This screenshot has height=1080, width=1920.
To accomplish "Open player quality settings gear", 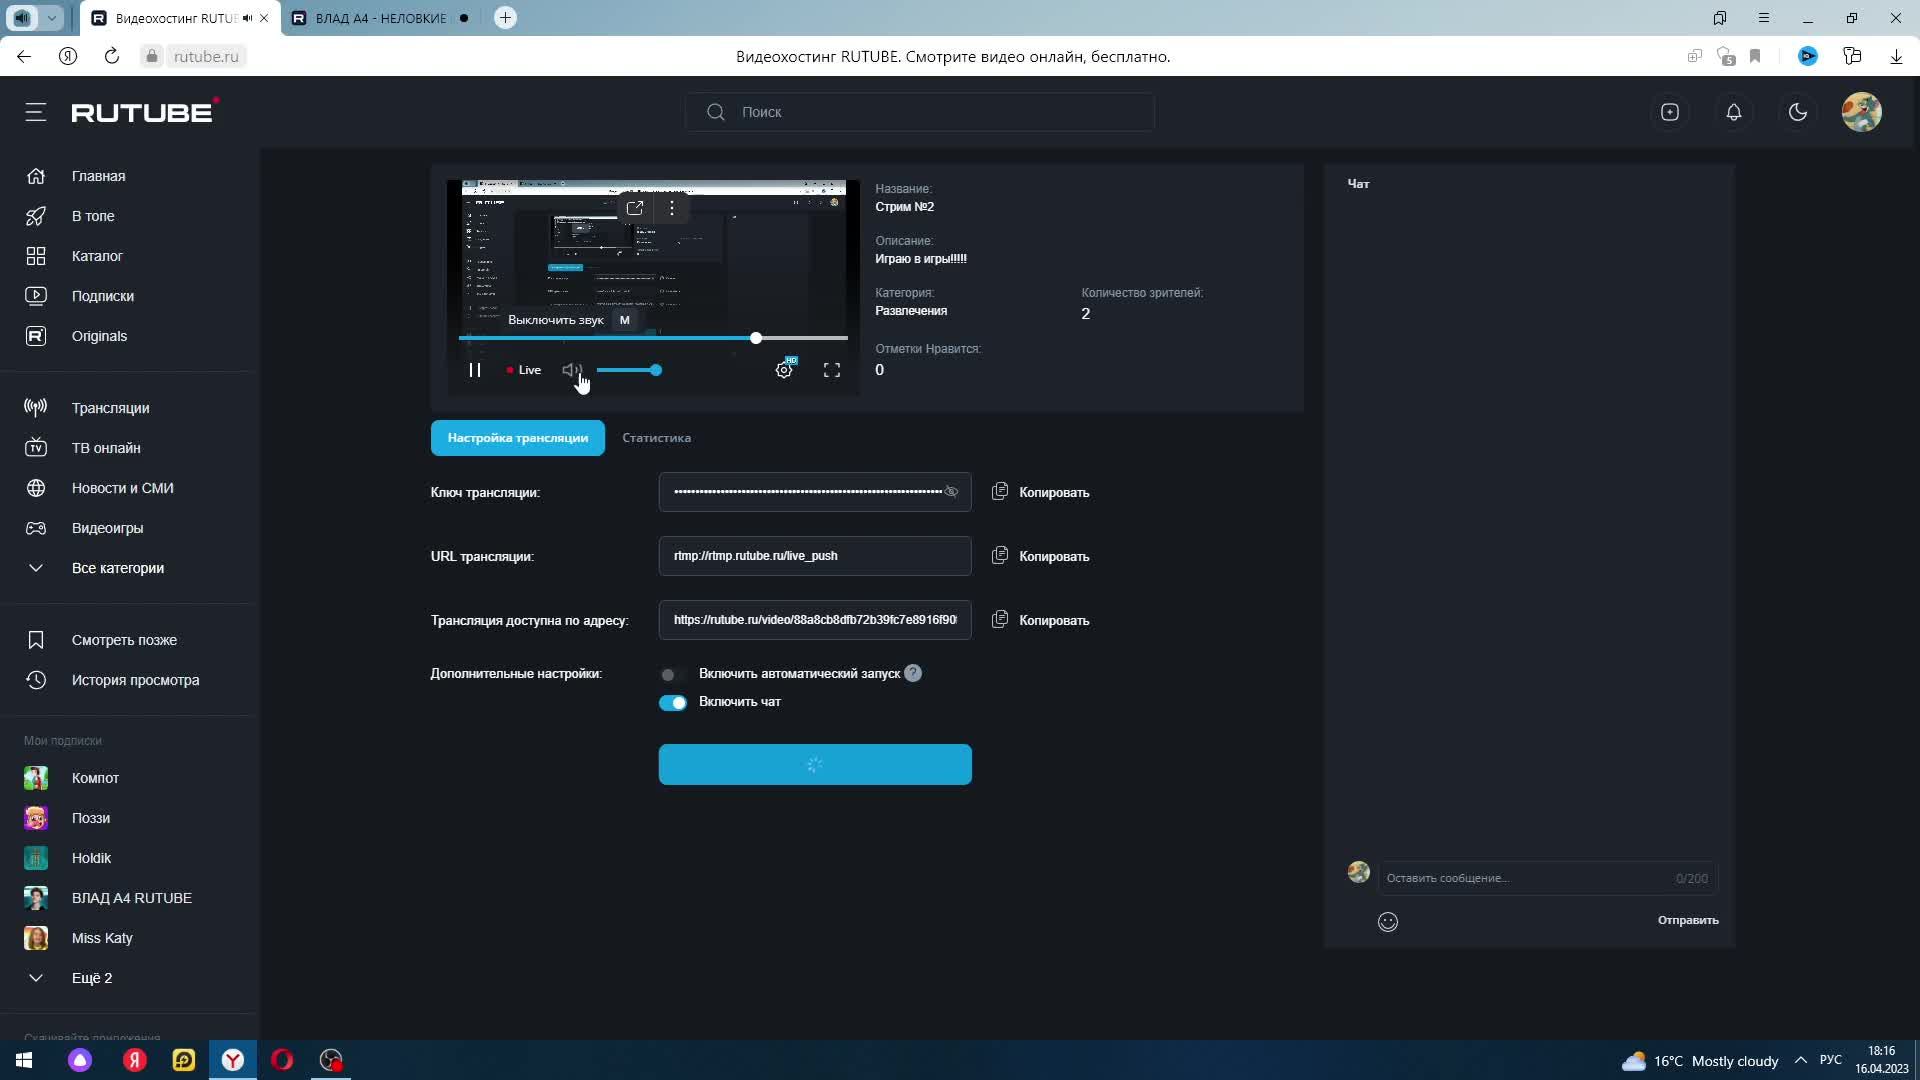I will [x=784, y=370].
